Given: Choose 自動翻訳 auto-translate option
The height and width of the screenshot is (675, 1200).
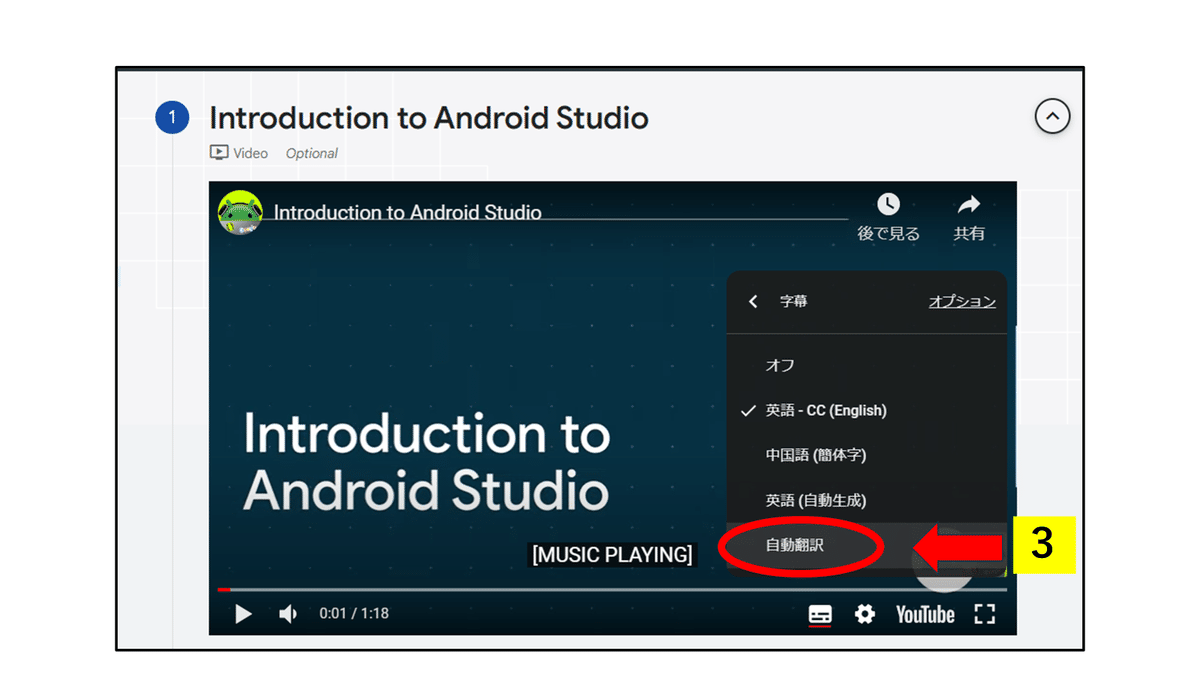Looking at the screenshot, I should 867,545.
